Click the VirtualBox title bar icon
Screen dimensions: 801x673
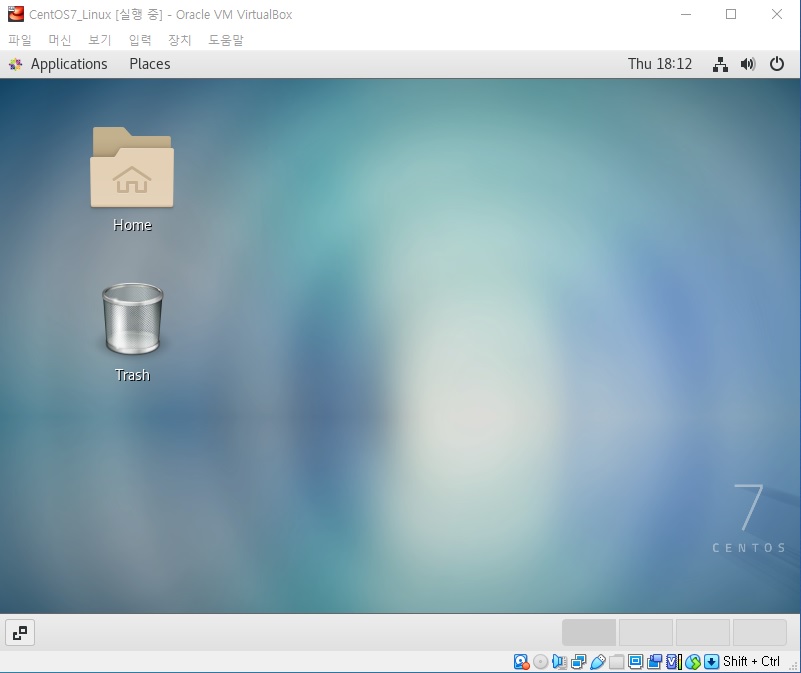pyautogui.click(x=16, y=14)
